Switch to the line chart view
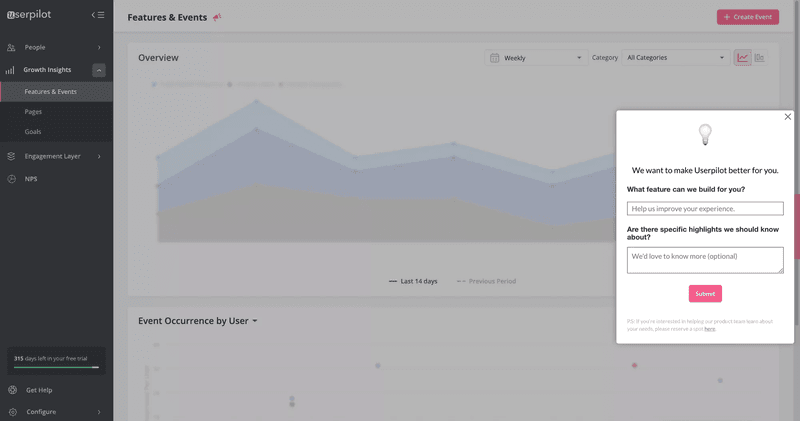The width and height of the screenshot is (800, 421). point(743,58)
